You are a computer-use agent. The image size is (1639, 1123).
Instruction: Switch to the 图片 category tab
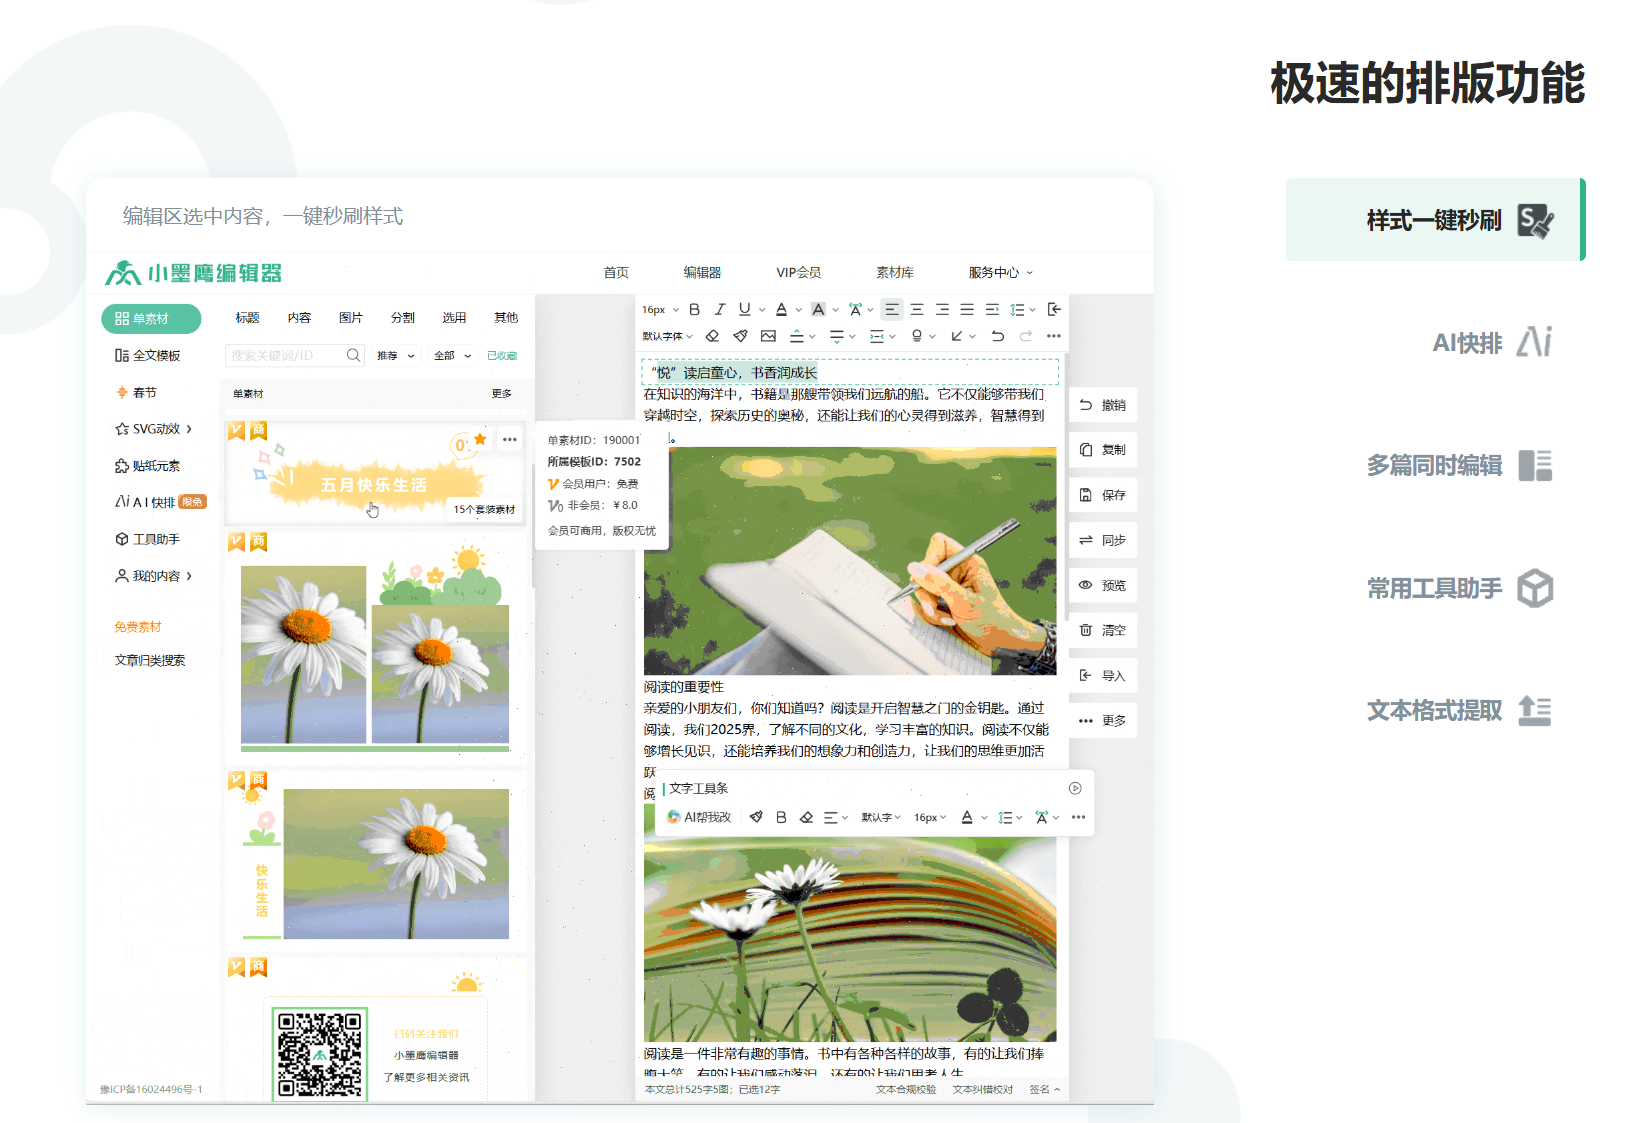click(351, 317)
